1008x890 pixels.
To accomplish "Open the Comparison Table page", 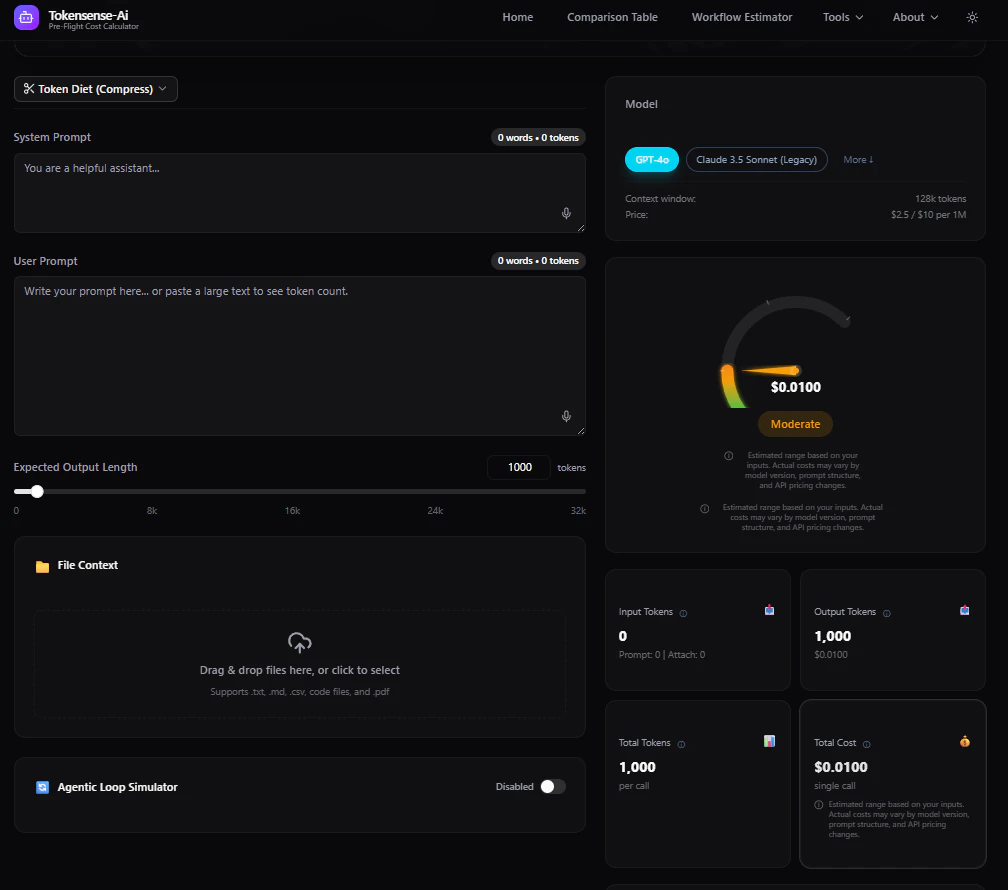I will 612,17.
